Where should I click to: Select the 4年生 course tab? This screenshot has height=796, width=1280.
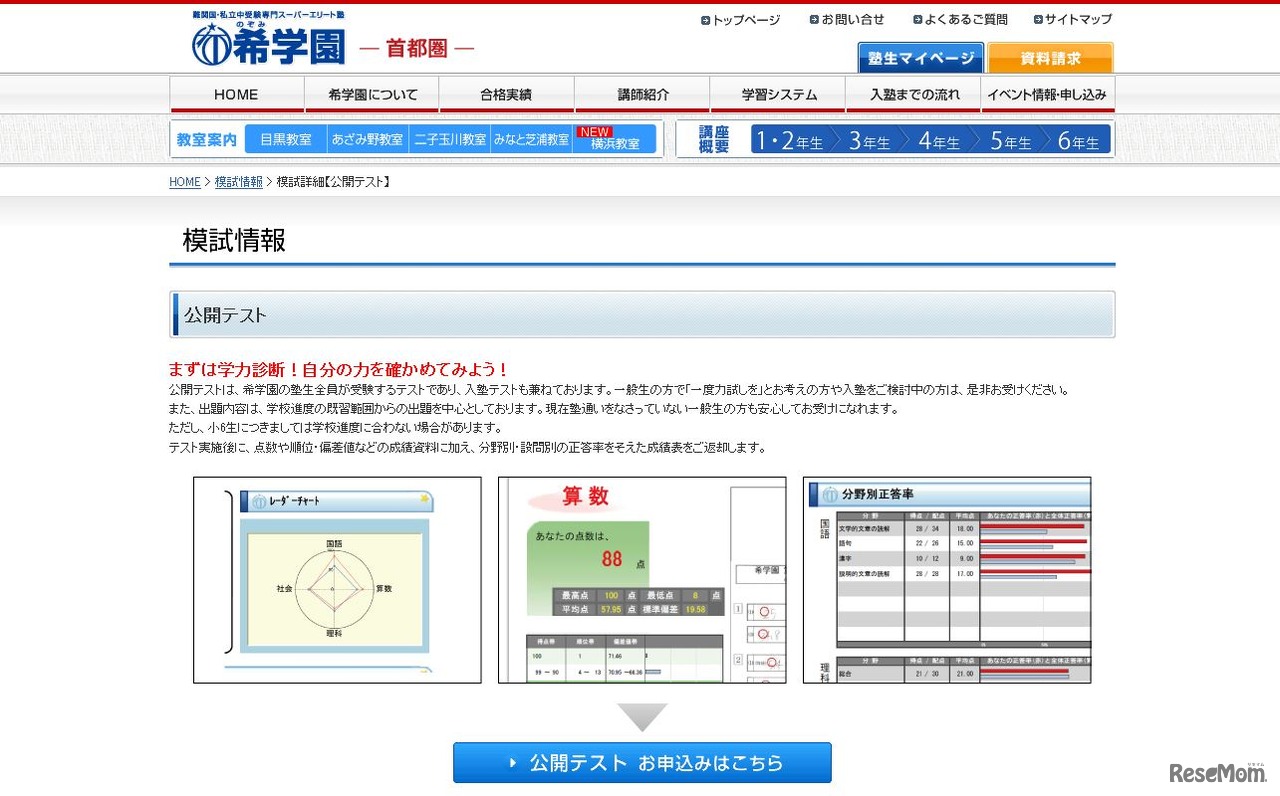point(939,139)
